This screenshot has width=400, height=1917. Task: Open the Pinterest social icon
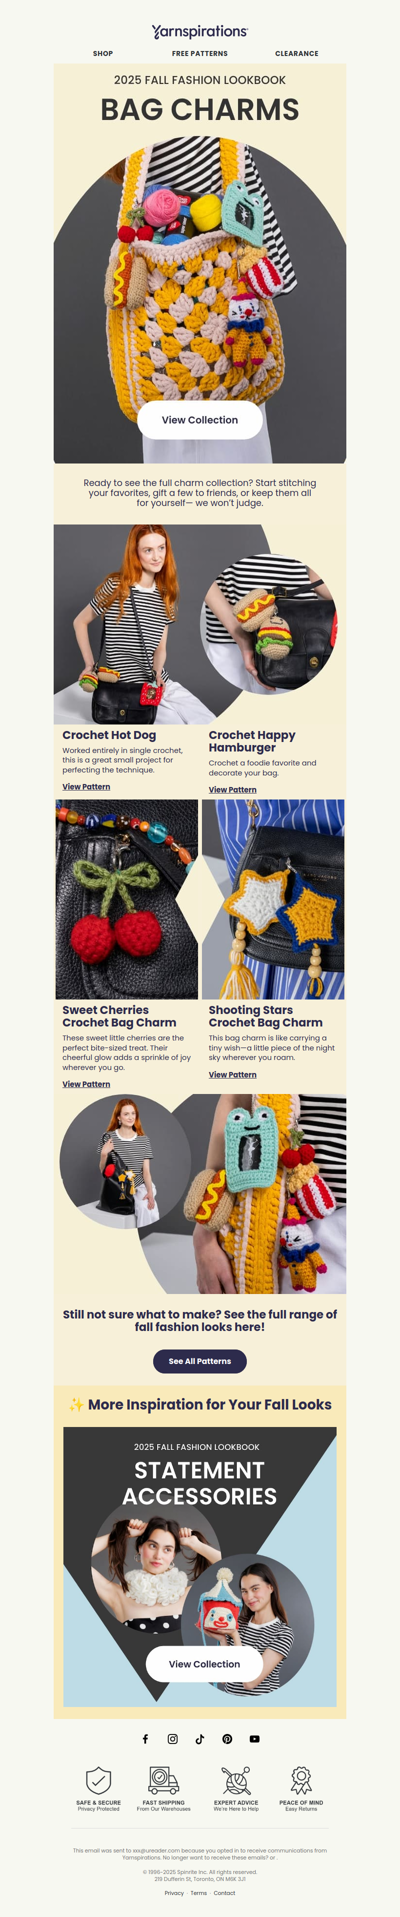tap(227, 1739)
